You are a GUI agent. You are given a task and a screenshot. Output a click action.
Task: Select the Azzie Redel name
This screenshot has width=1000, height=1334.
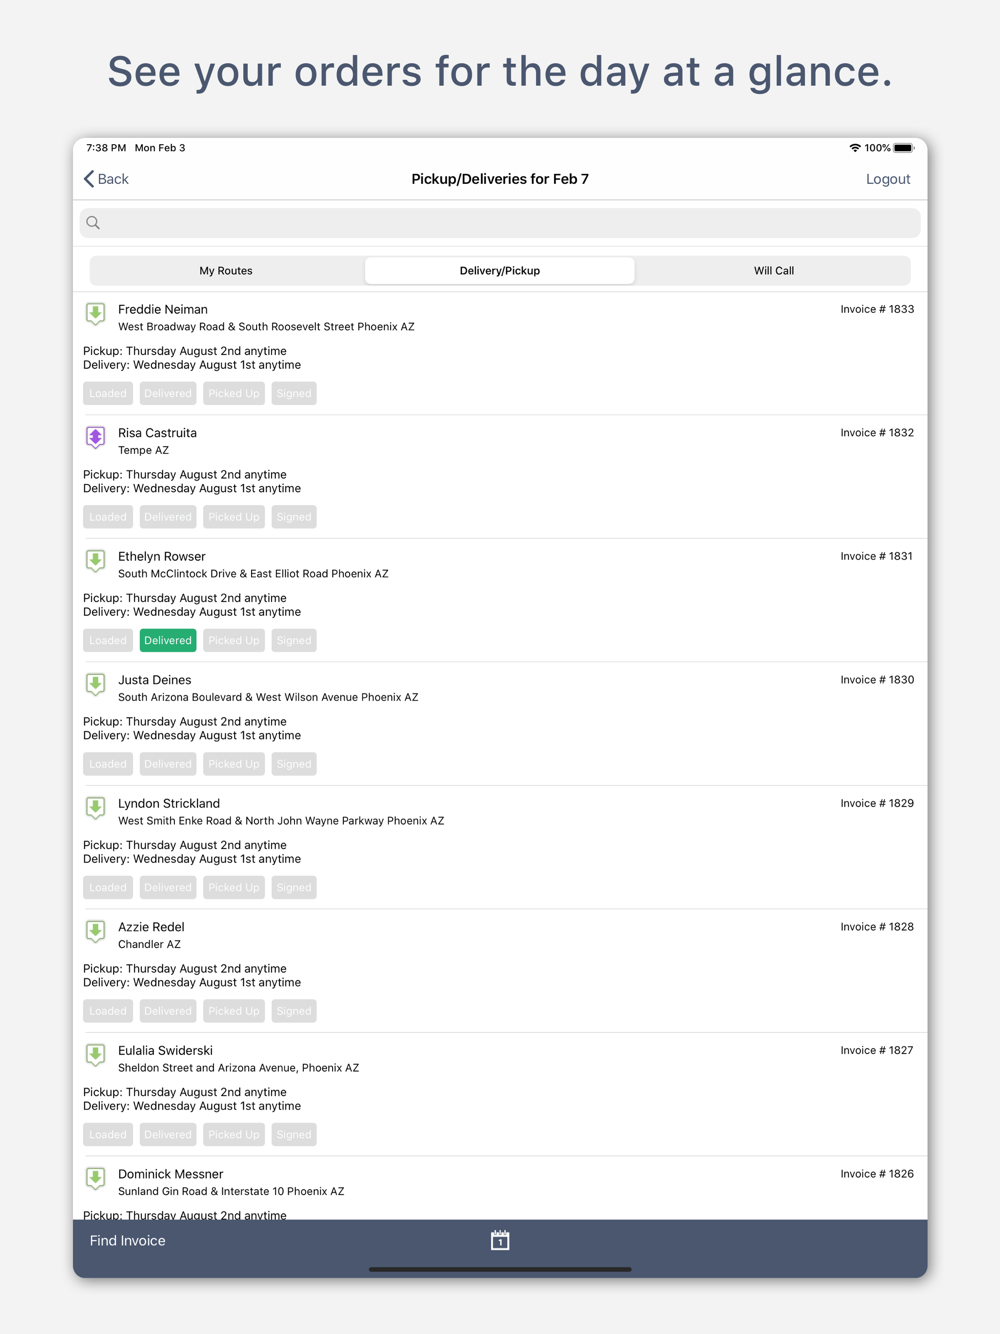click(x=151, y=927)
